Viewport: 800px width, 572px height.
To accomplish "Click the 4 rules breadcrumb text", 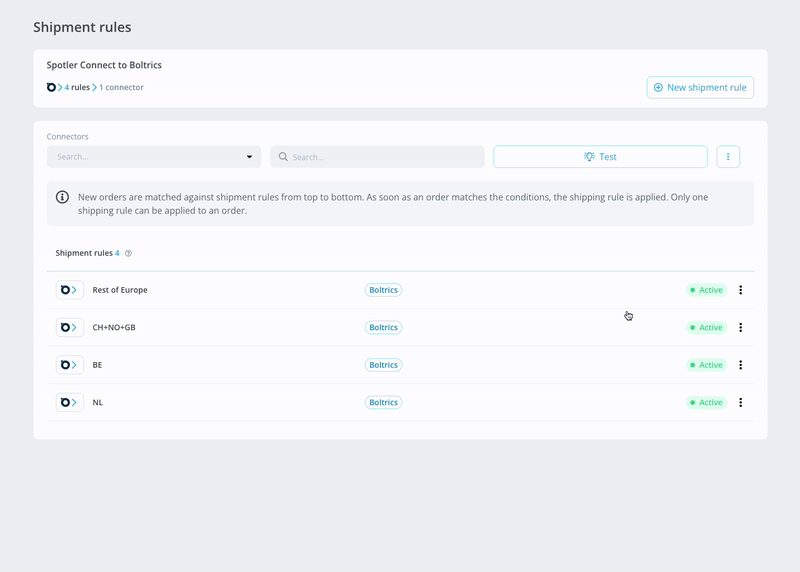I will (77, 87).
